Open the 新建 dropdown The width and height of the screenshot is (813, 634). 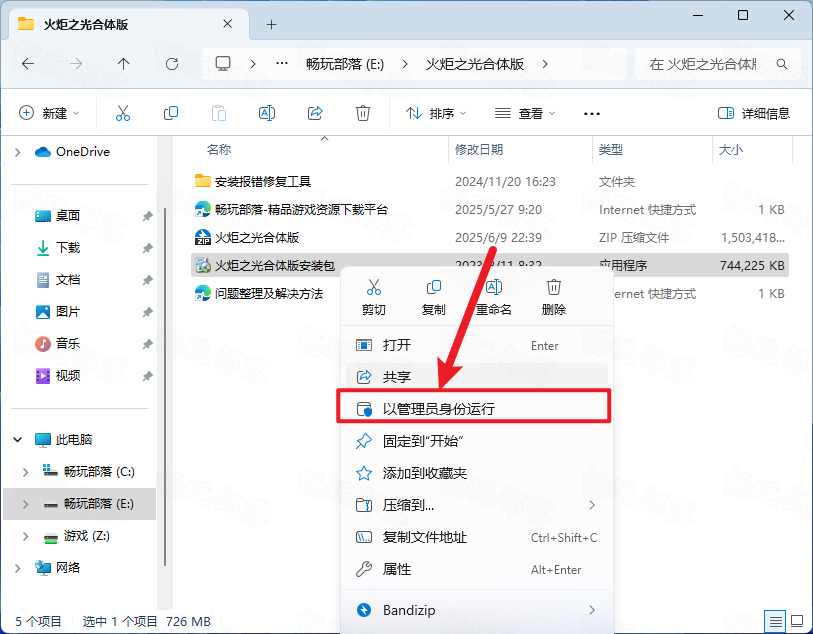(x=49, y=113)
